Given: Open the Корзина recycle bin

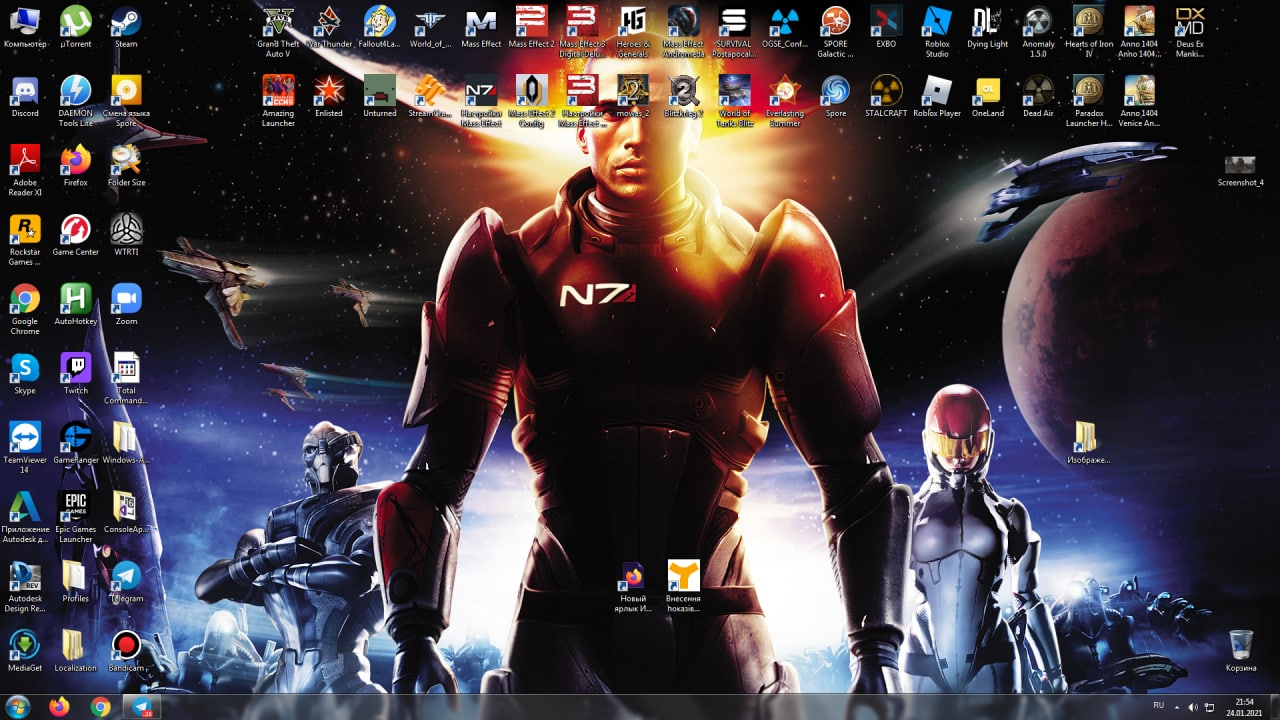Looking at the screenshot, I should click(1241, 651).
